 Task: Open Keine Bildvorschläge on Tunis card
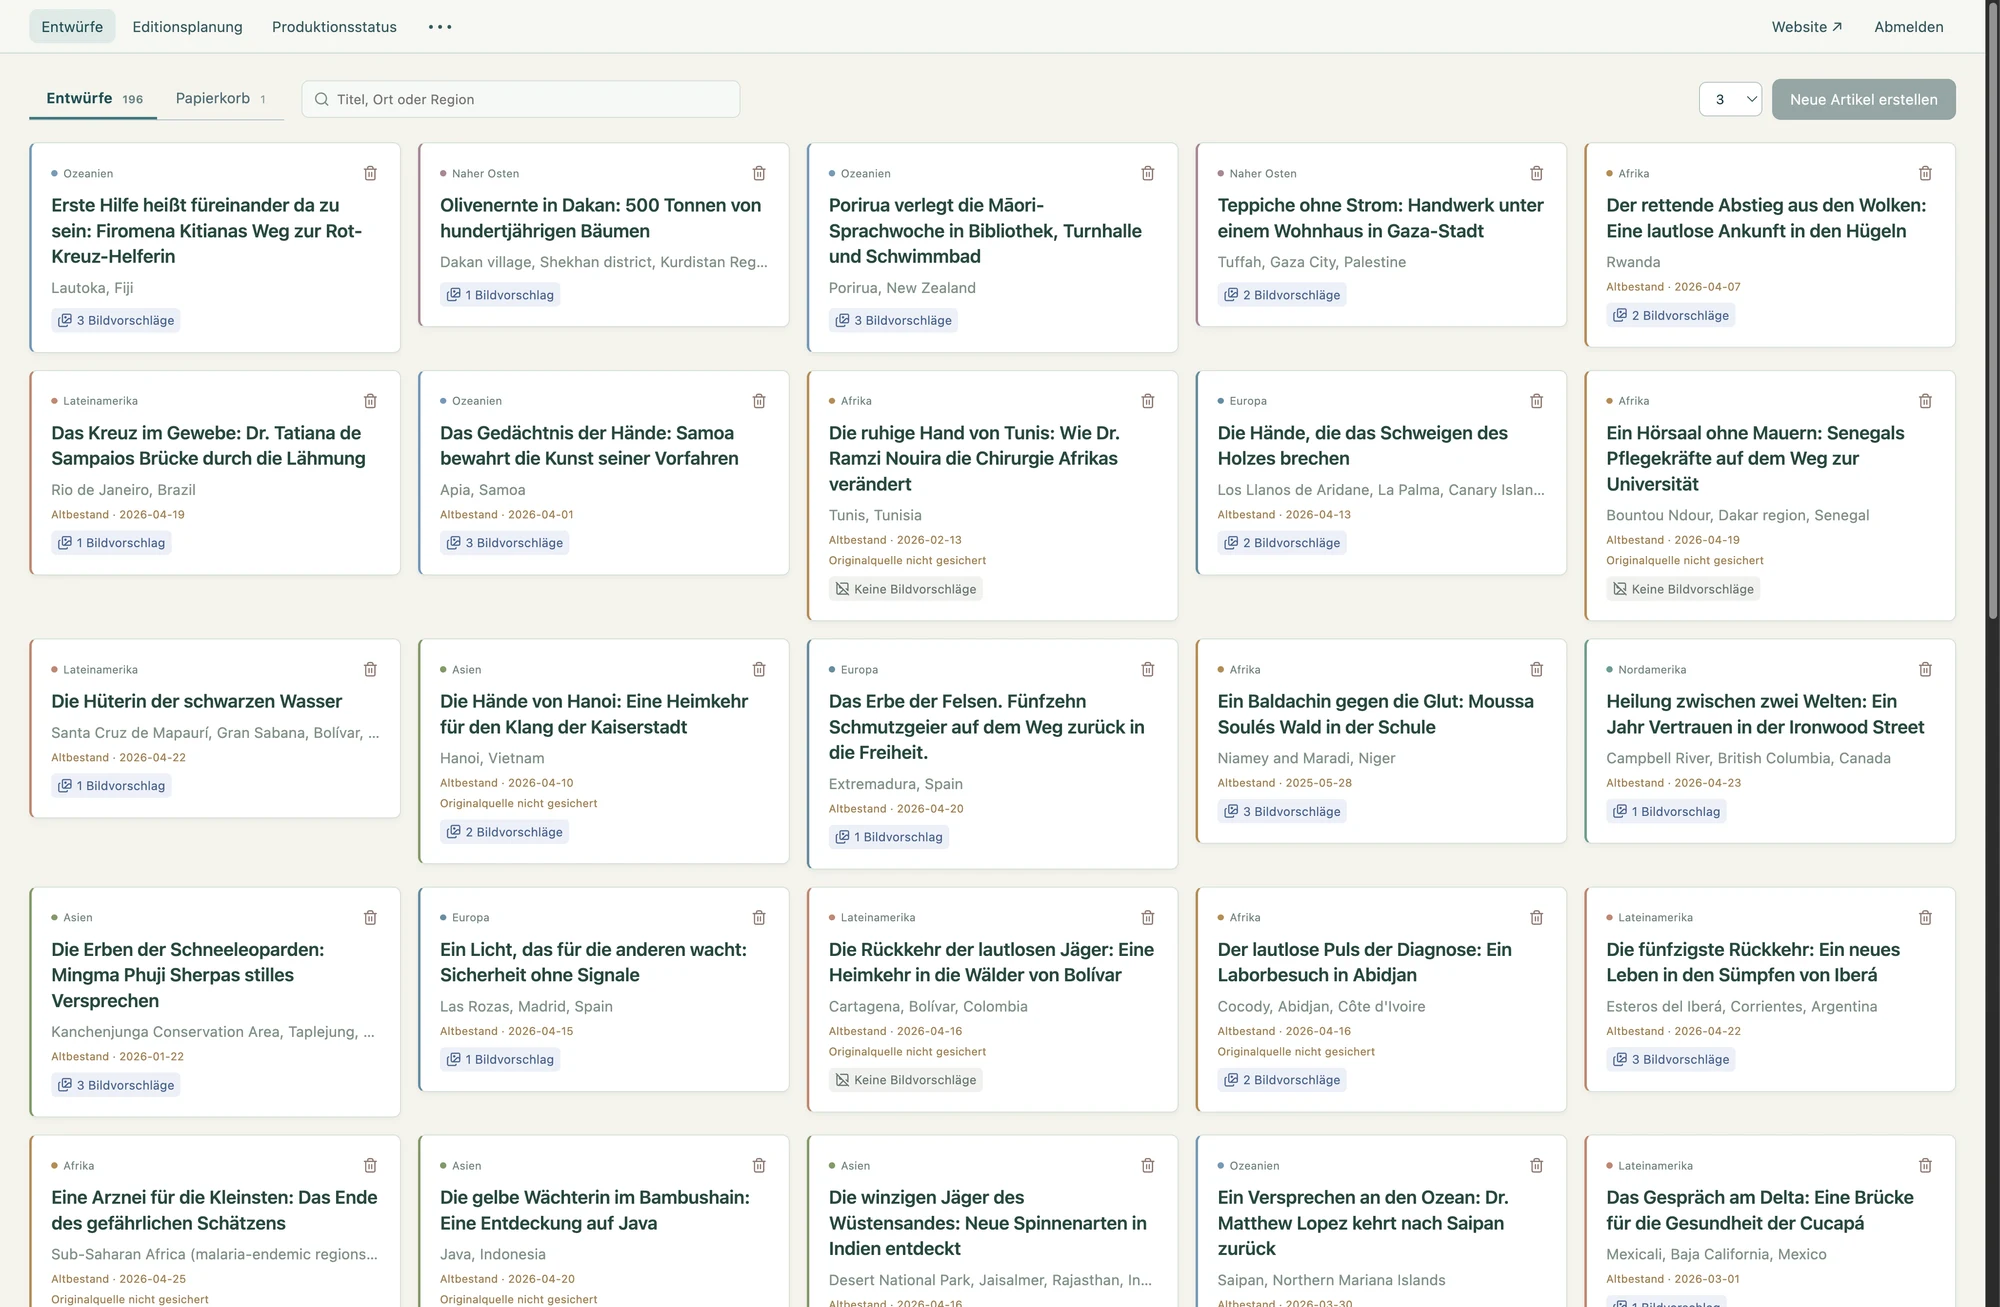pos(906,589)
